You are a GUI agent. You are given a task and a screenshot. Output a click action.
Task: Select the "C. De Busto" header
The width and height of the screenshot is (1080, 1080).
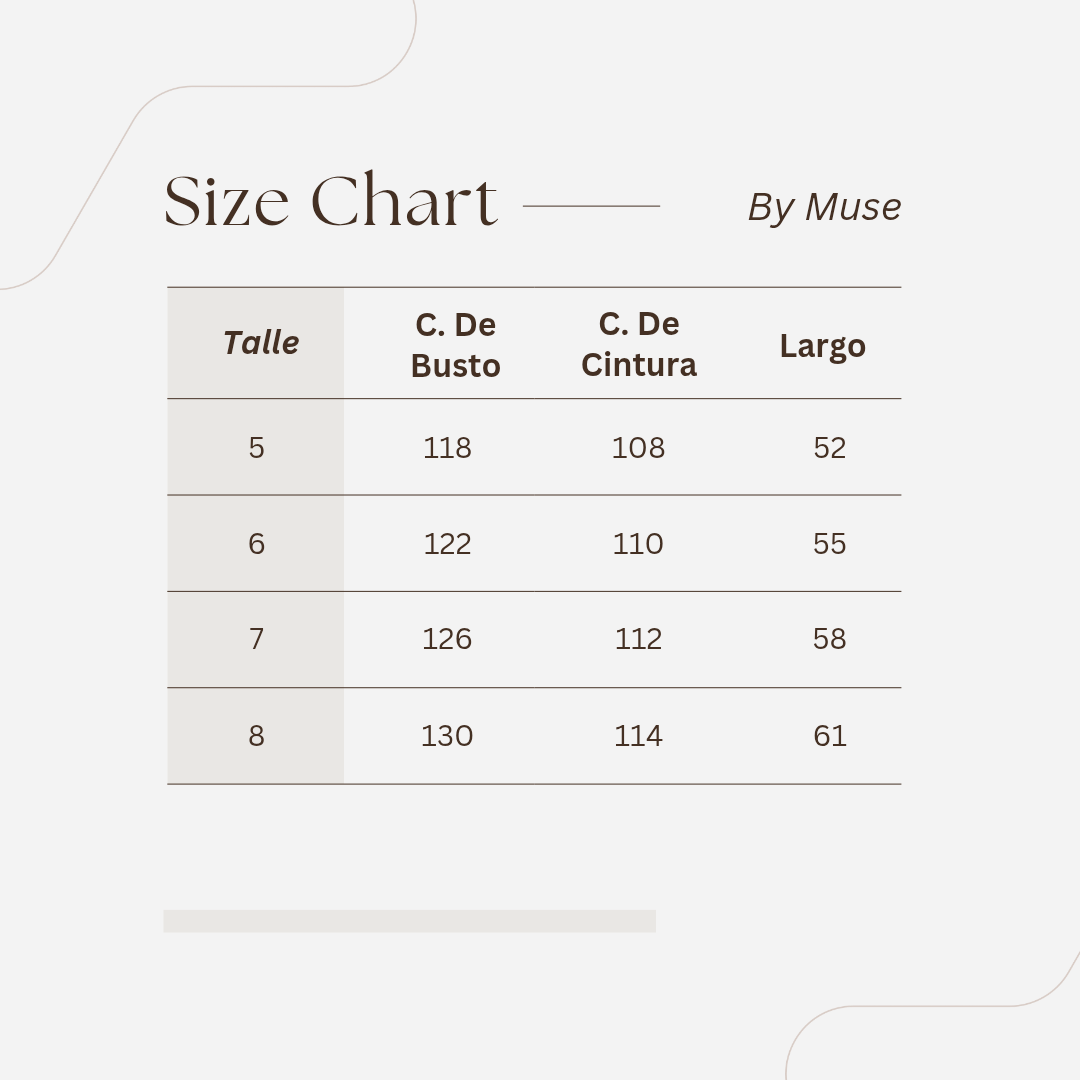[x=455, y=345]
